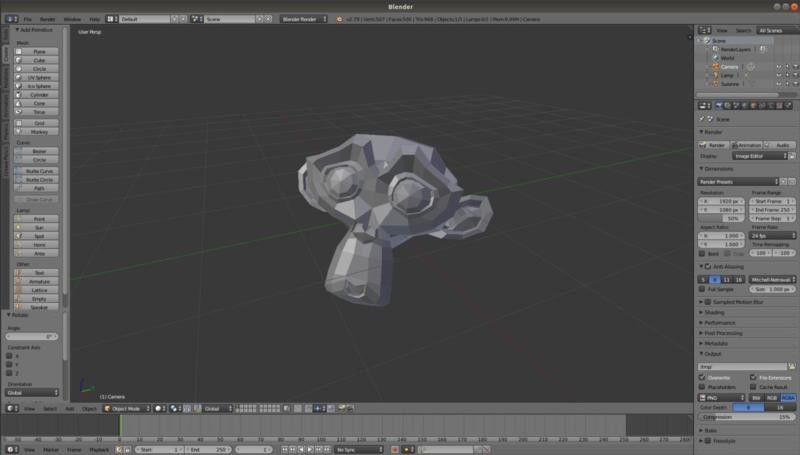800x455 pixels.
Task: Open the Window menu
Action: pos(72,18)
